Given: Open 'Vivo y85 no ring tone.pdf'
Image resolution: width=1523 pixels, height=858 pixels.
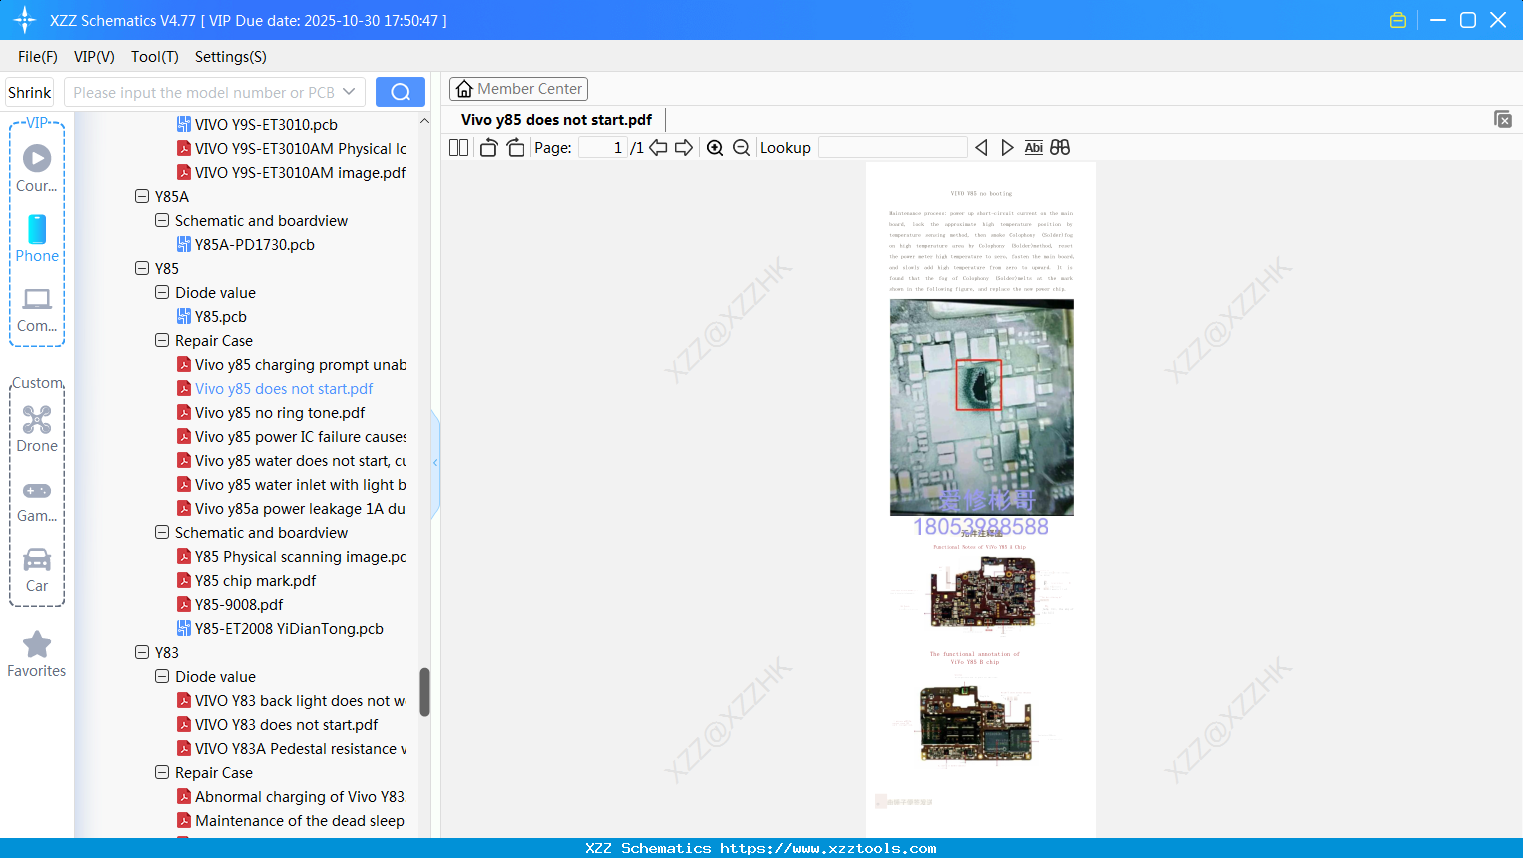Looking at the screenshot, I should pyautogui.click(x=280, y=412).
